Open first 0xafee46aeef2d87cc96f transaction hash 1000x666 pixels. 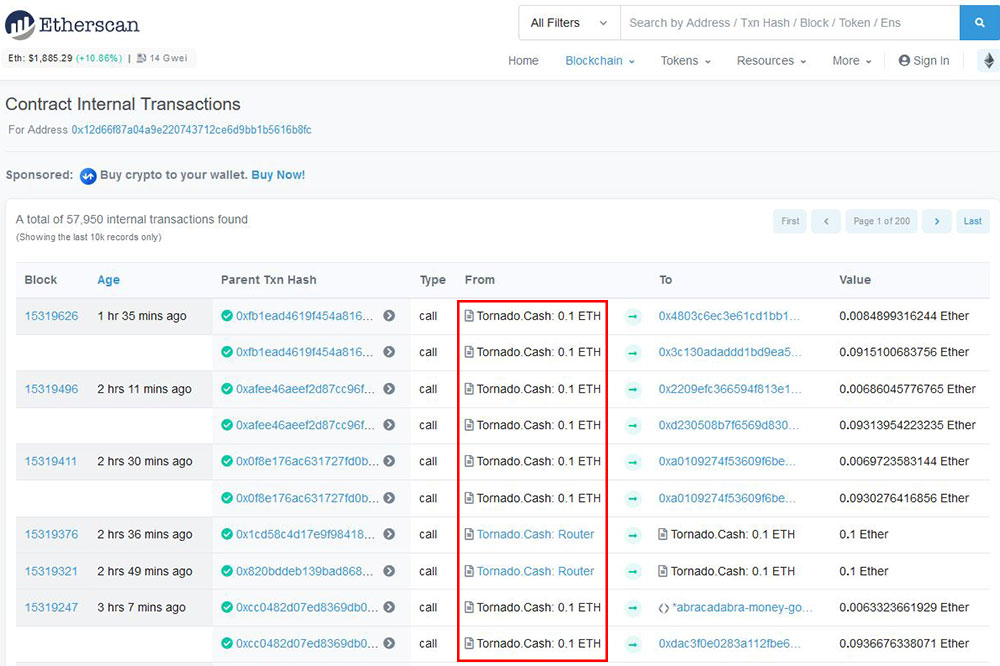tap(305, 388)
